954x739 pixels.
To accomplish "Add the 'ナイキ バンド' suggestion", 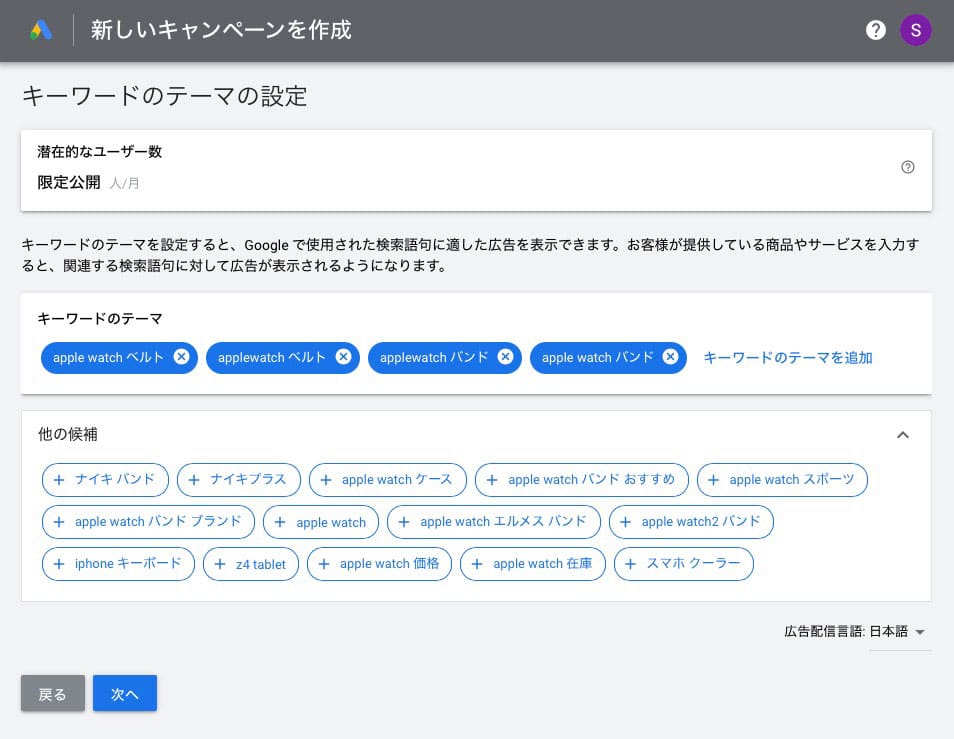I will [105, 480].
